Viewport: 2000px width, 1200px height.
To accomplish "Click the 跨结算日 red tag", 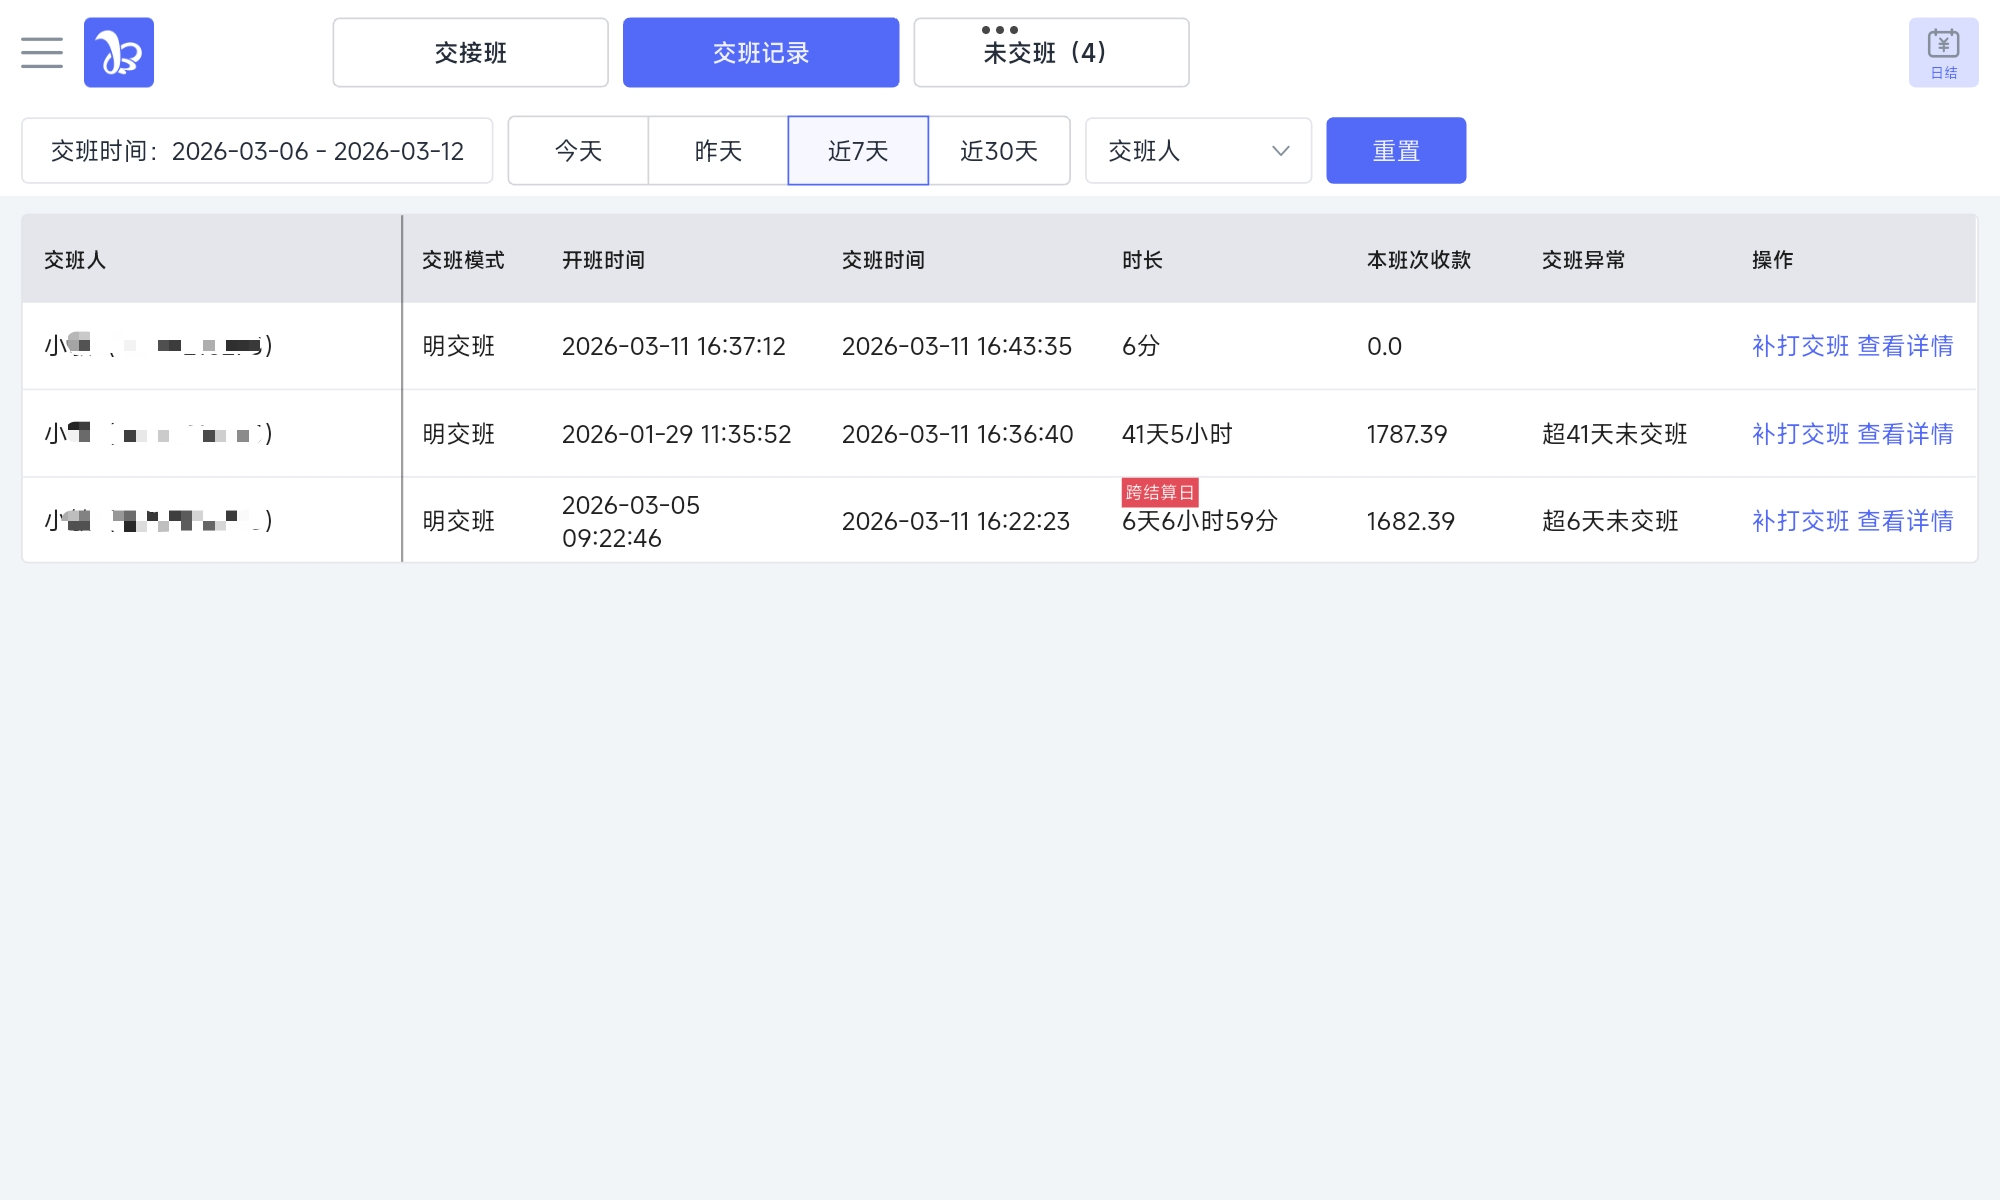I will click(1159, 492).
